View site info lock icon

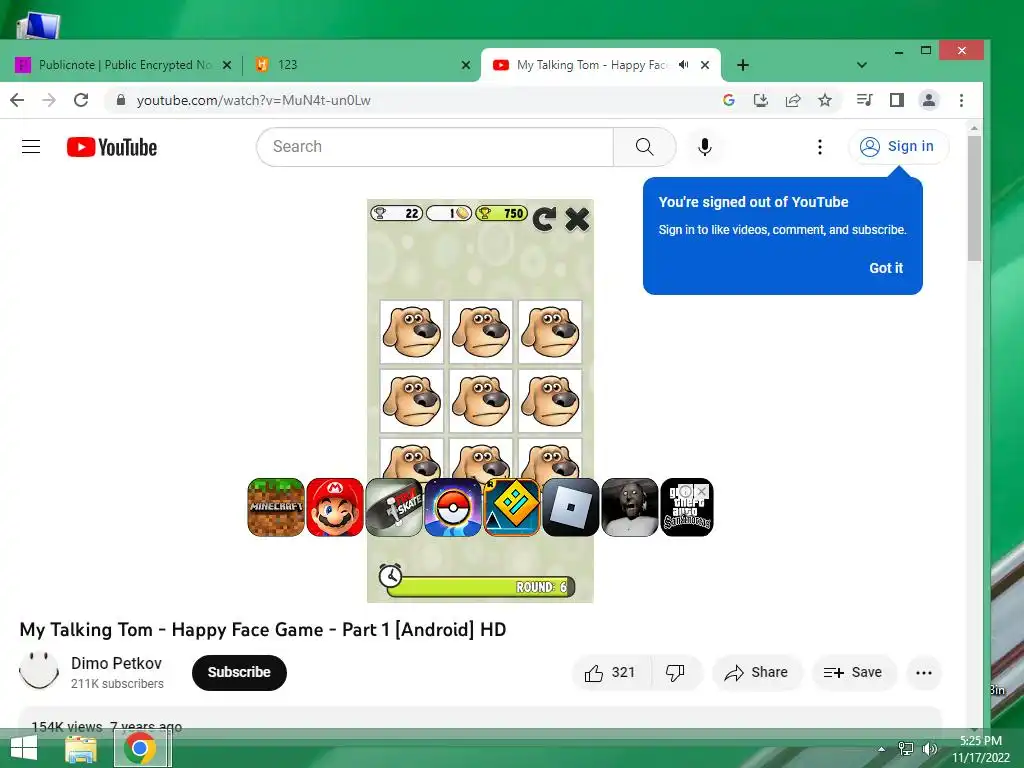[x=120, y=100]
